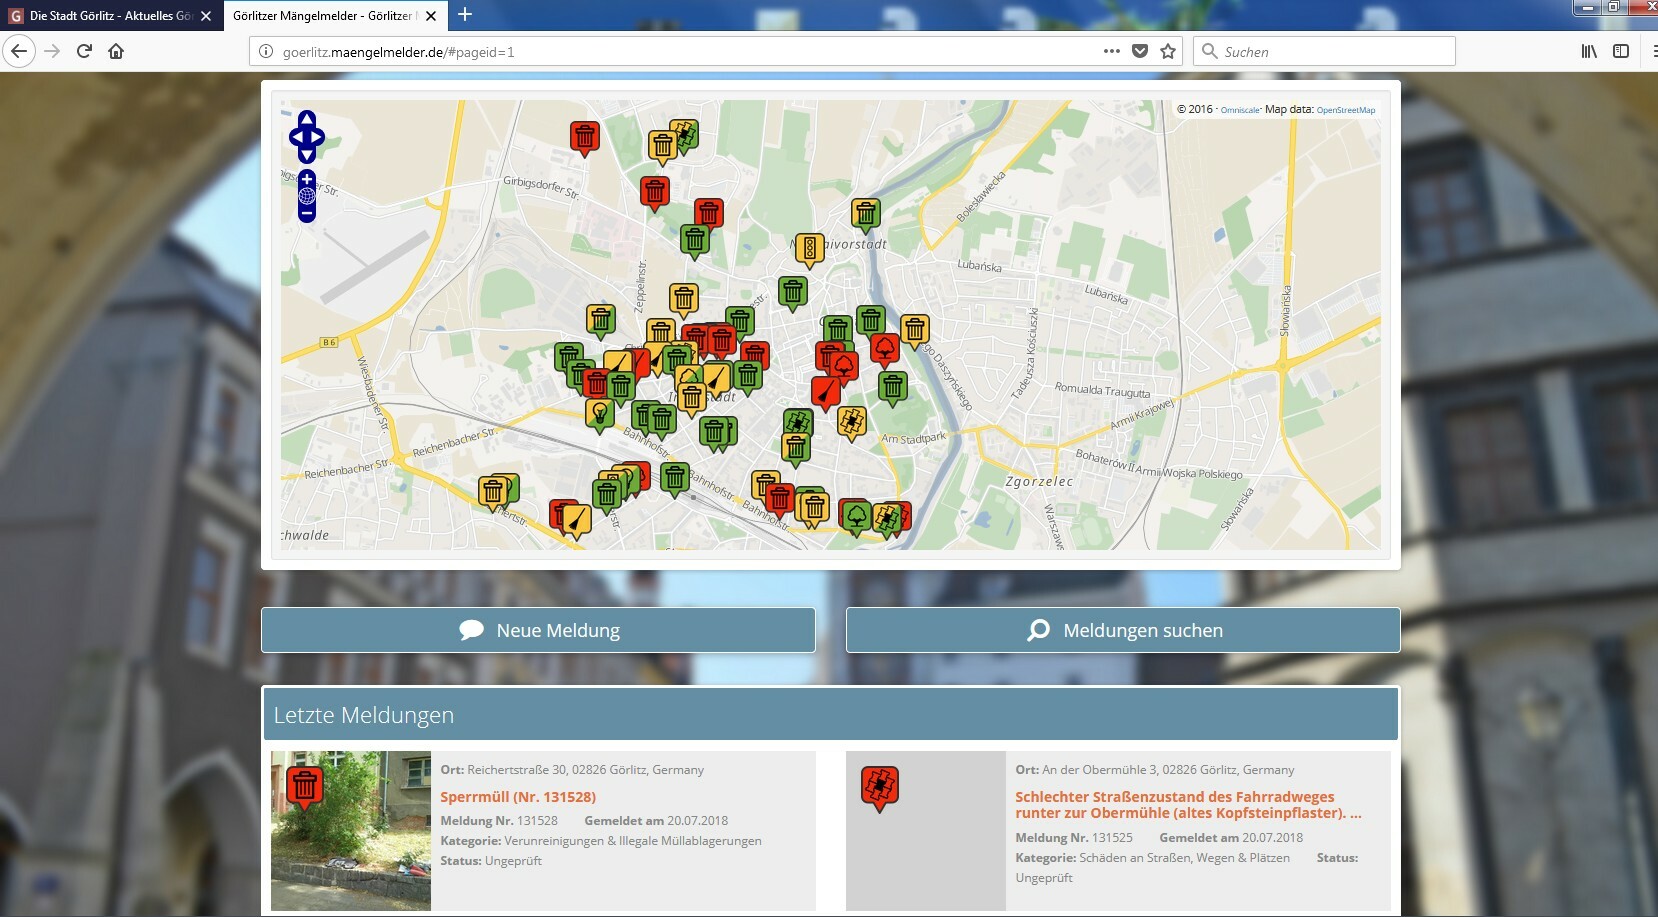This screenshot has width=1658, height=917.
Task: Click the 'Kategorie: Verunreinigungen & Illegale Müllablagerungen' text
Action: [601, 841]
